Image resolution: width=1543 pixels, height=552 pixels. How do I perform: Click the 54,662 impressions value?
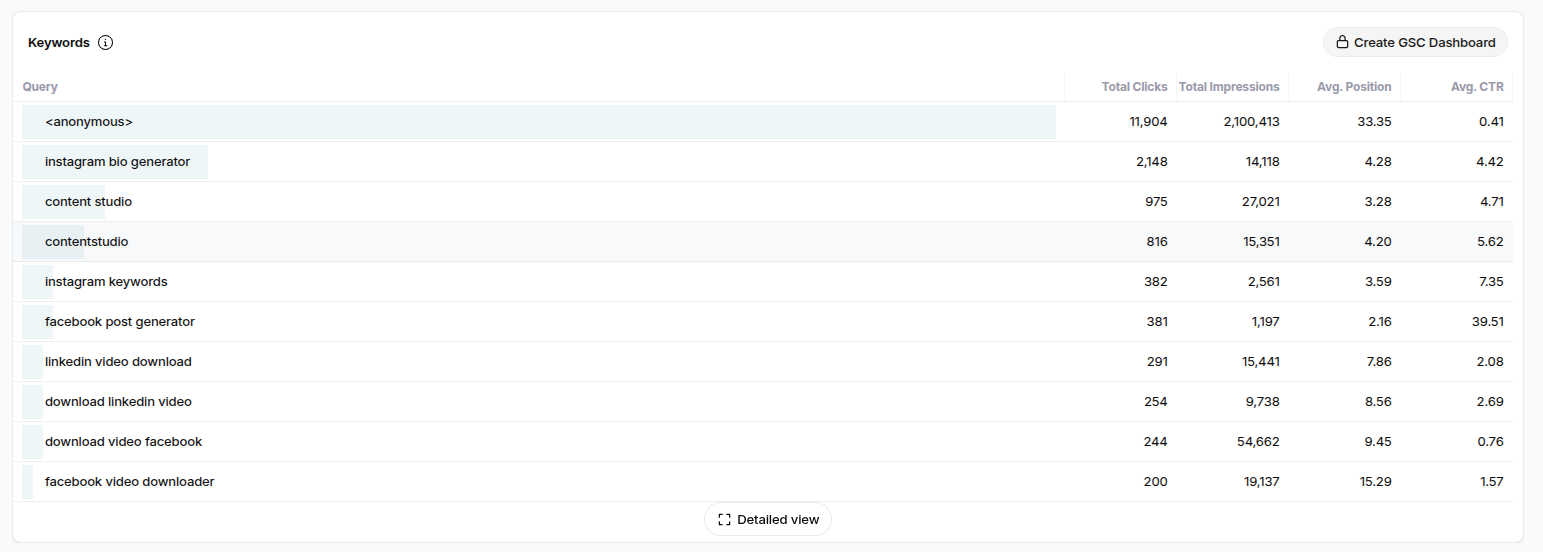point(1259,442)
